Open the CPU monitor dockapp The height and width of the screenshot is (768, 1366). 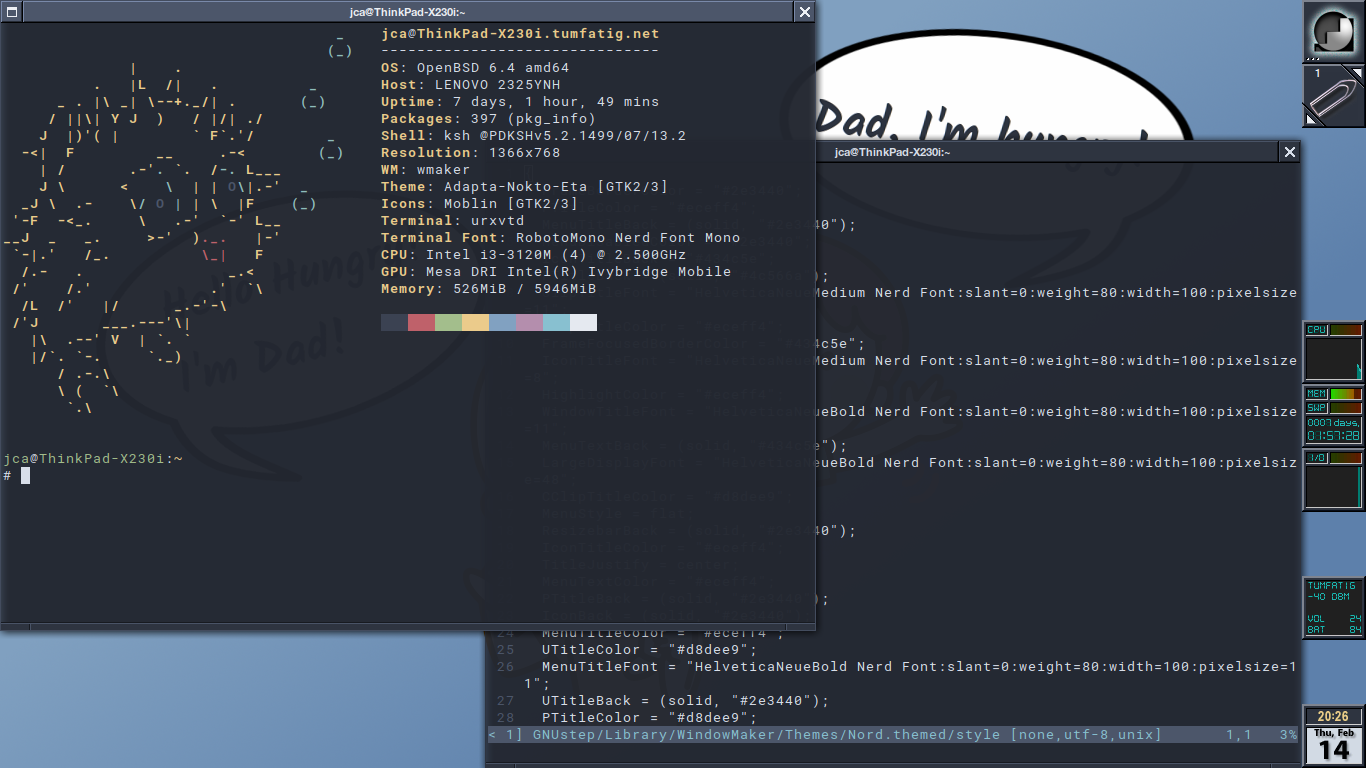click(x=1334, y=352)
